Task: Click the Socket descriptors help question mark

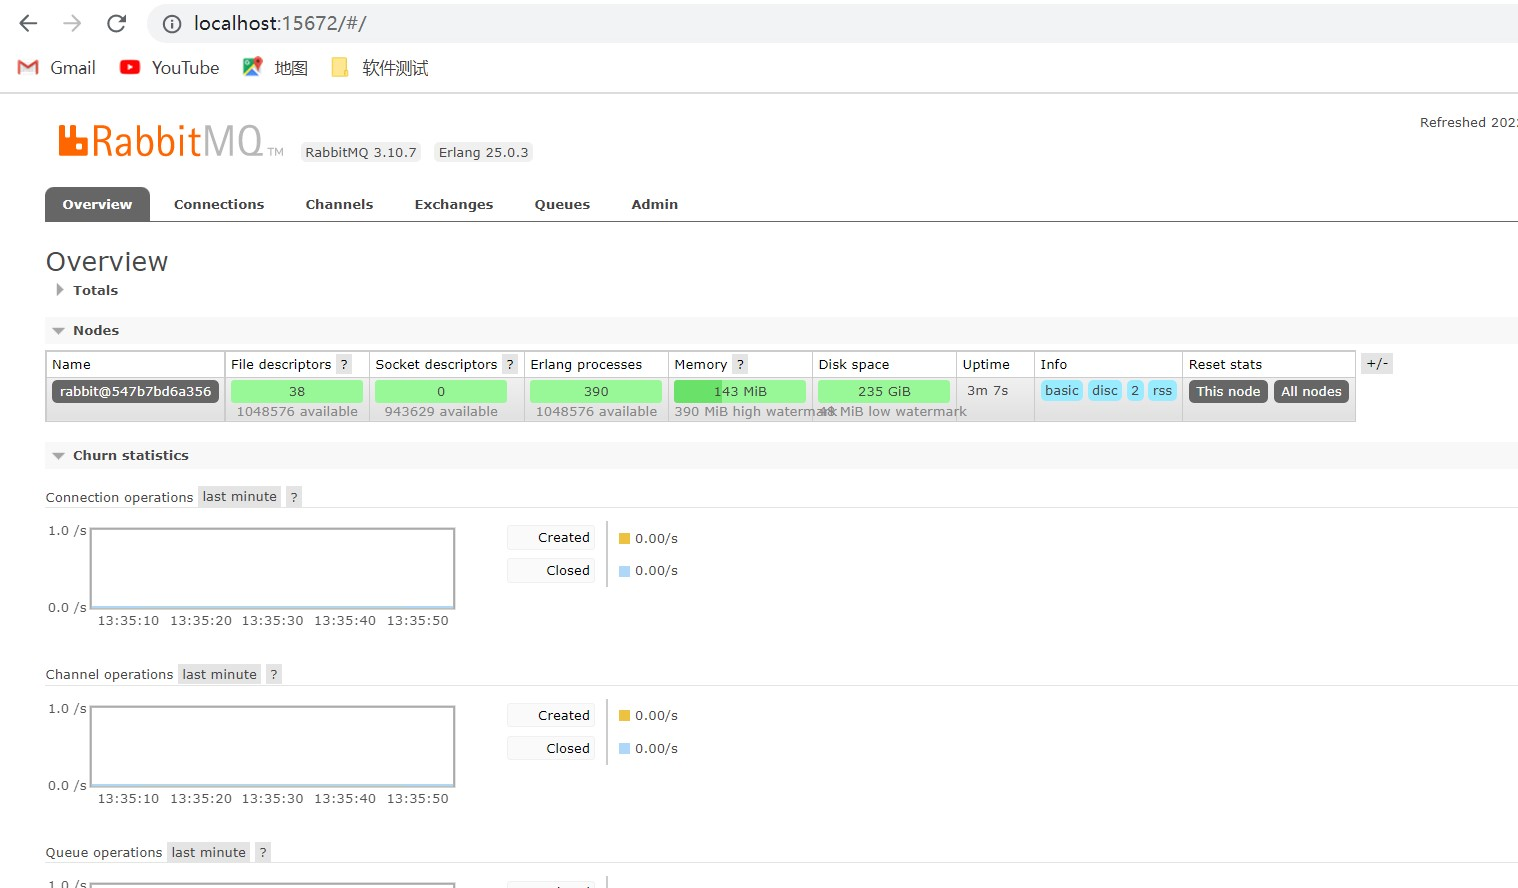Action: point(510,364)
